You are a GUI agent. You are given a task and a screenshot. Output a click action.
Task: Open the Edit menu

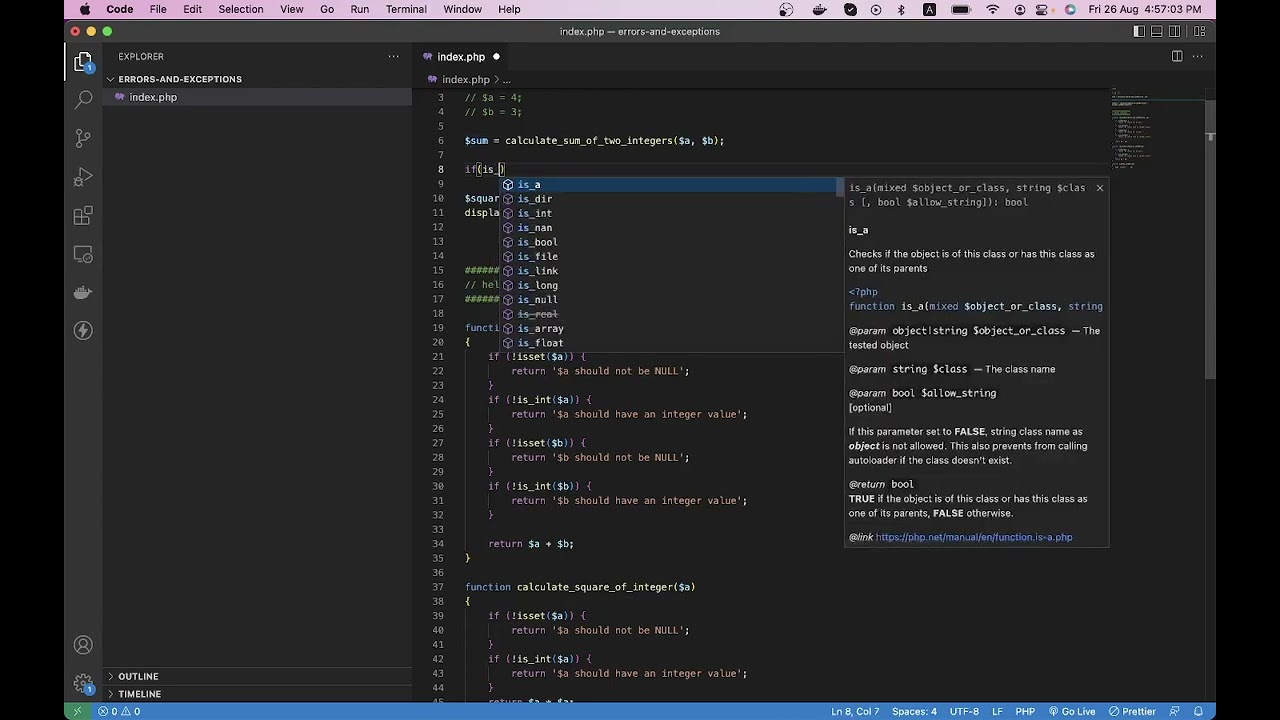pos(192,9)
